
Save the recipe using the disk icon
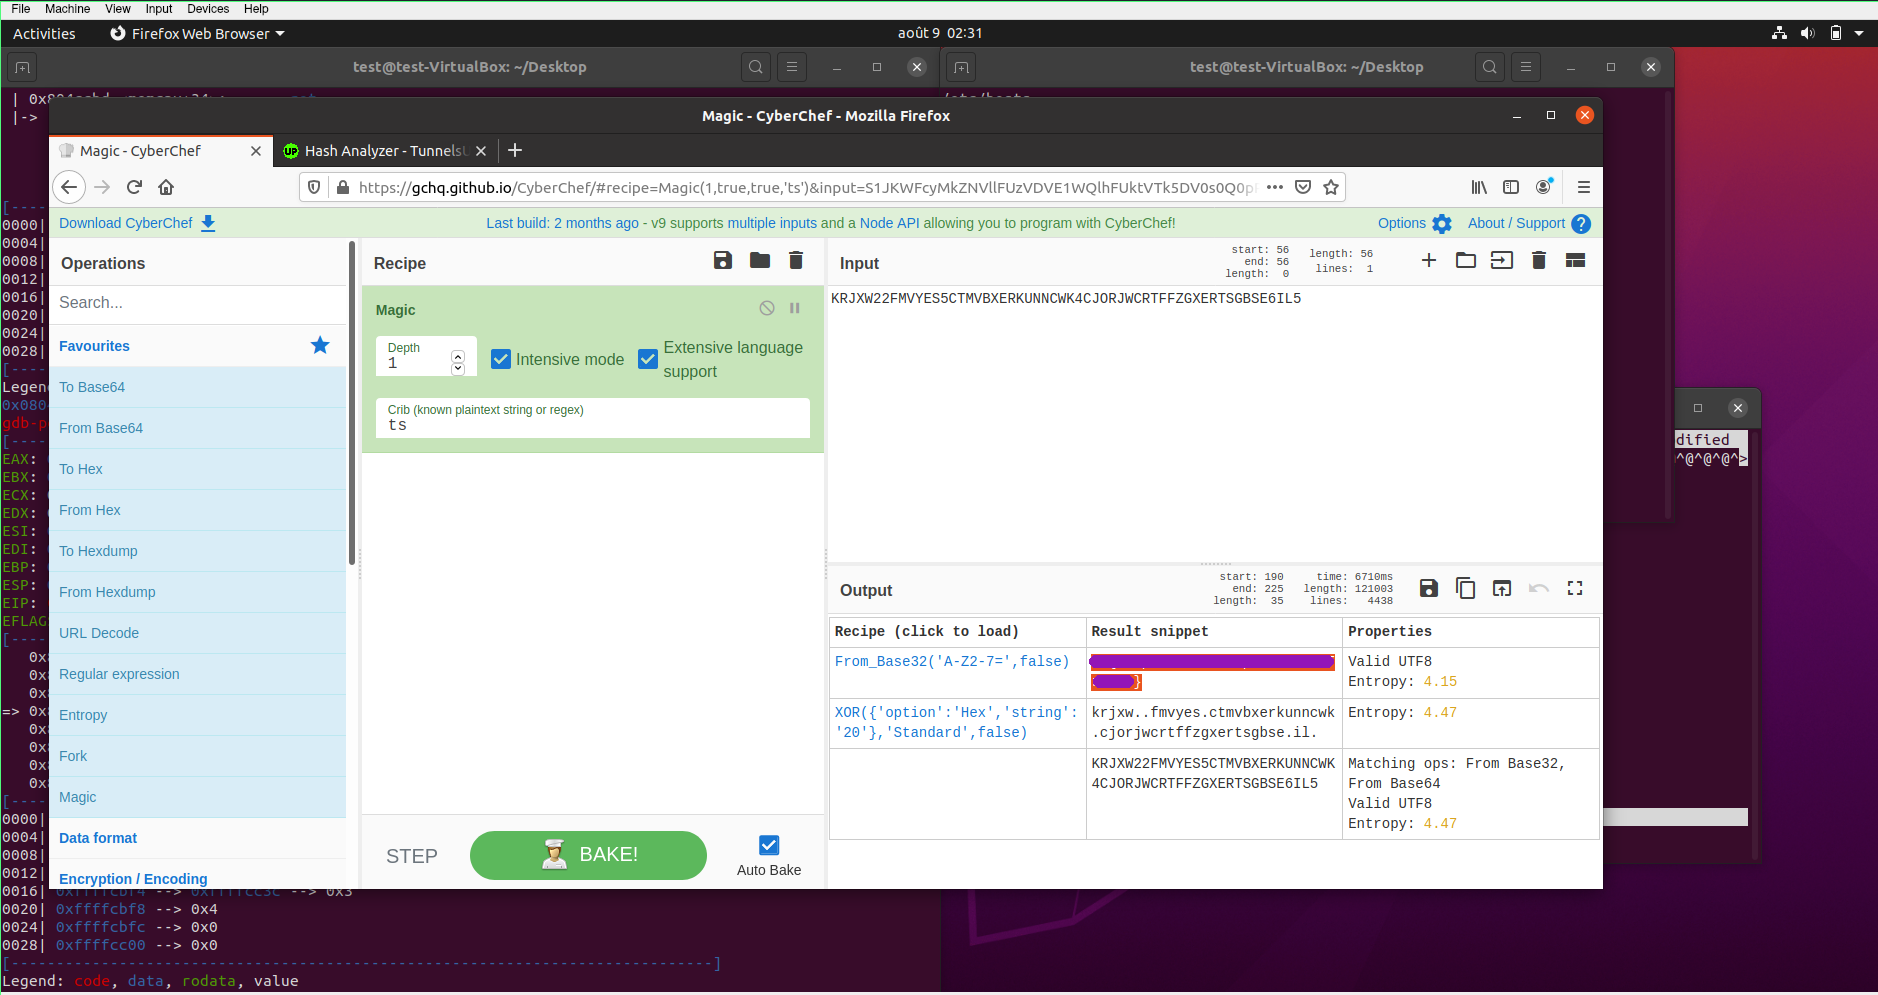coord(722,261)
